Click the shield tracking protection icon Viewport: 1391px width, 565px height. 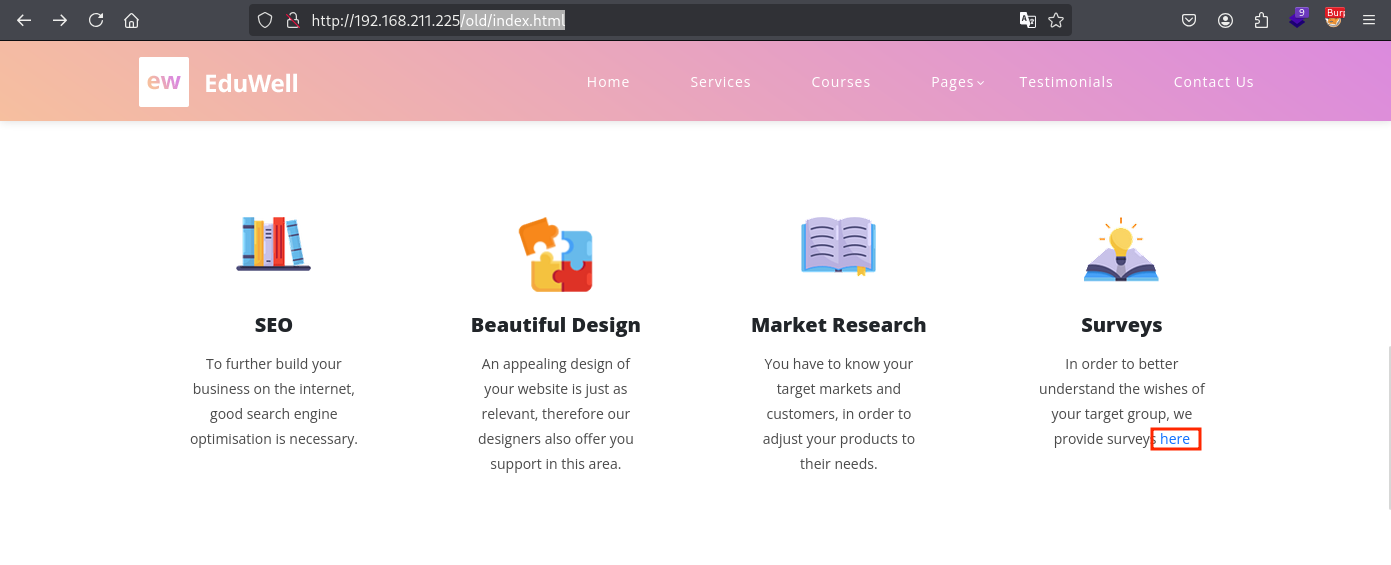(265, 20)
